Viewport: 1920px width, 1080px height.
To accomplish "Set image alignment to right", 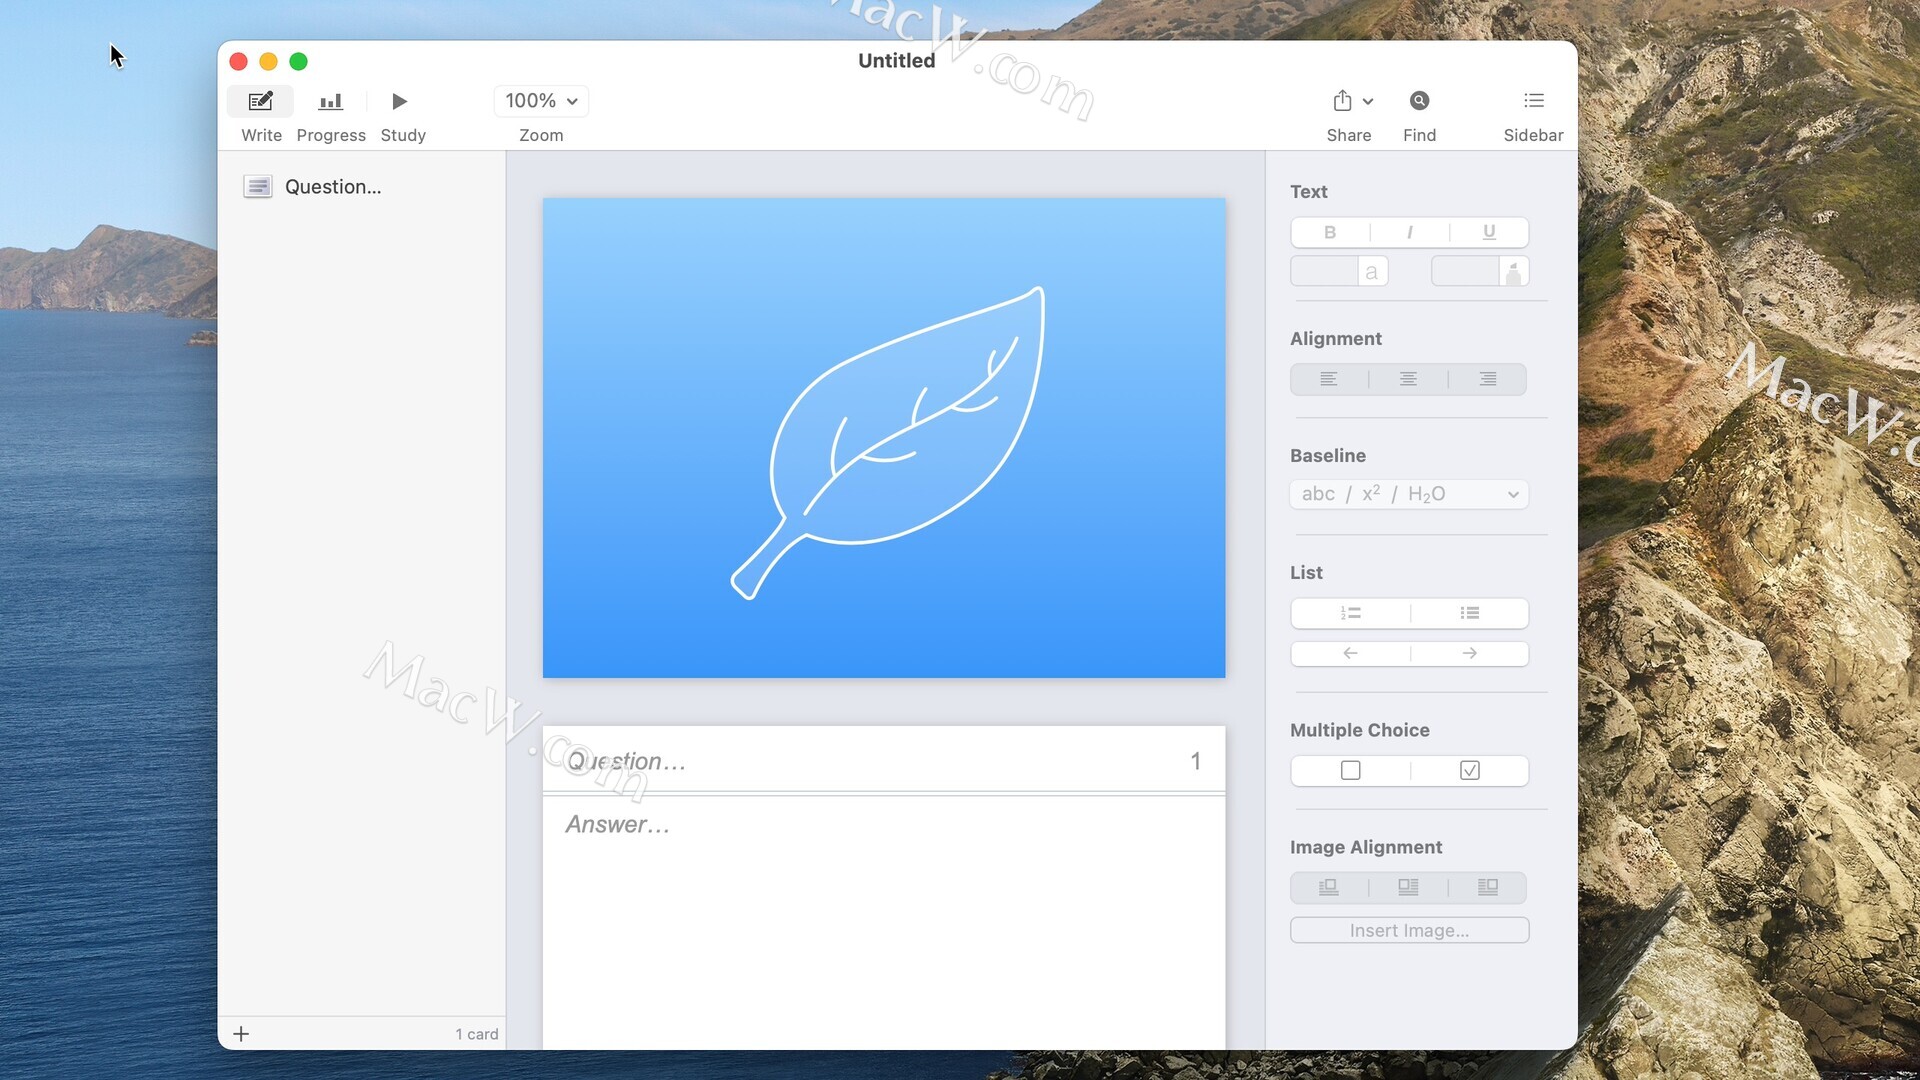I will click(1488, 887).
